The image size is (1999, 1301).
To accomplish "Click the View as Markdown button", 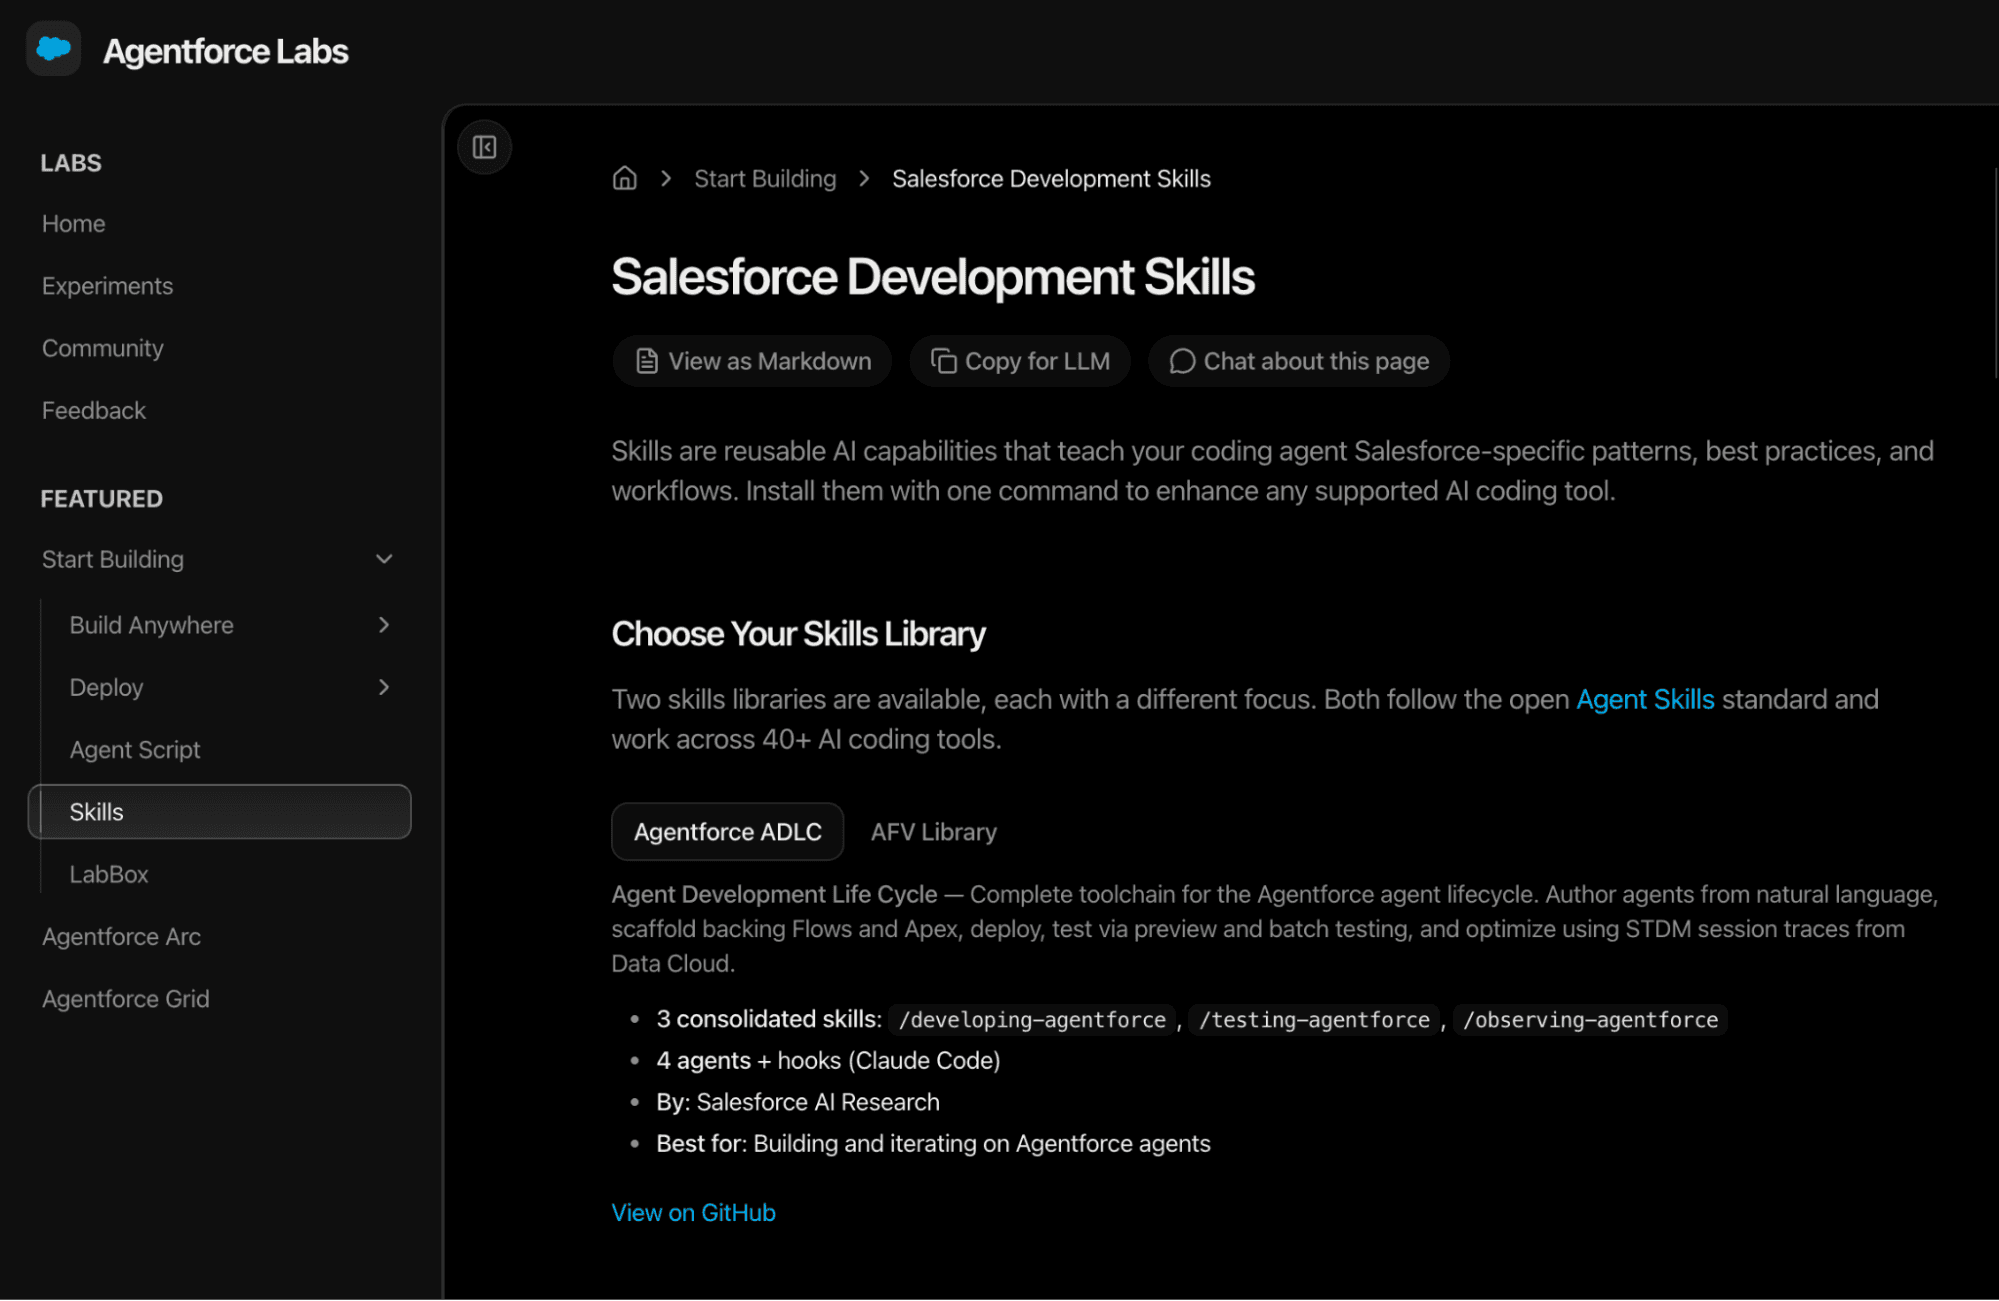I will (752, 361).
